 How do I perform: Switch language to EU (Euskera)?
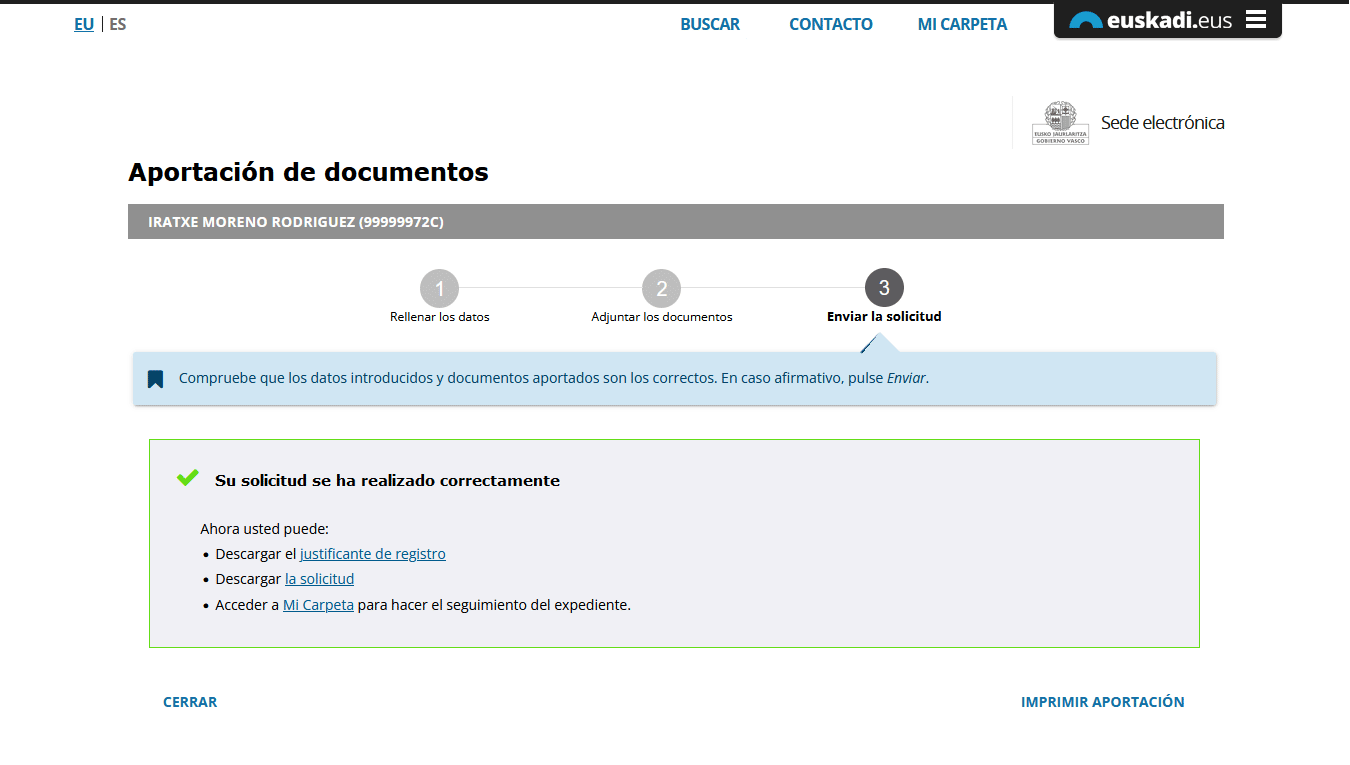[84, 24]
